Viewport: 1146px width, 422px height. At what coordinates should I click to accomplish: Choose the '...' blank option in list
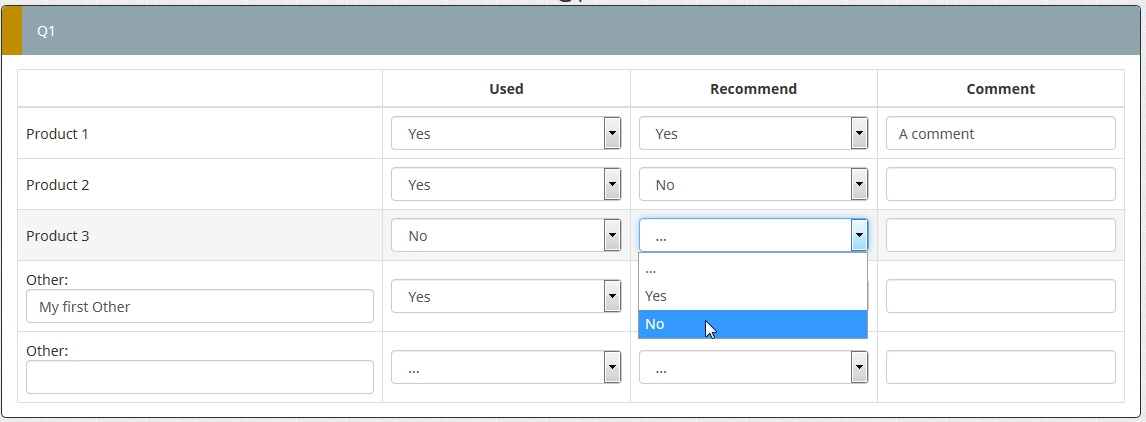pos(752,269)
